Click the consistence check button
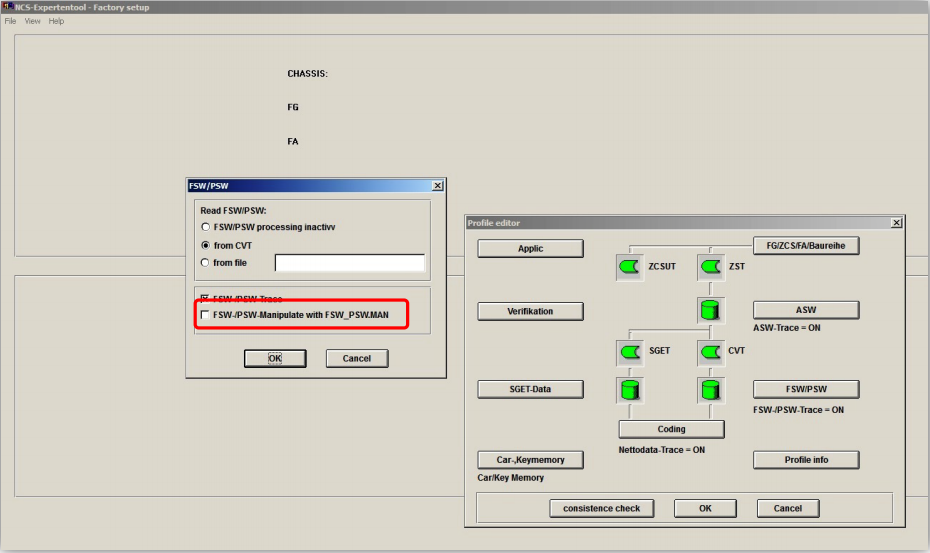Viewport: 930px width, 553px height. [601, 508]
